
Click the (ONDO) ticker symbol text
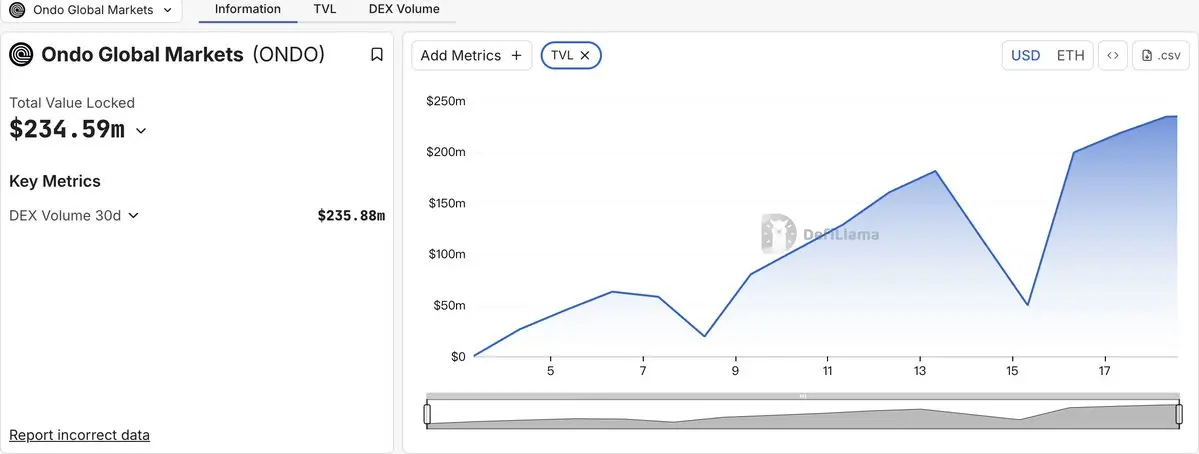(x=289, y=54)
